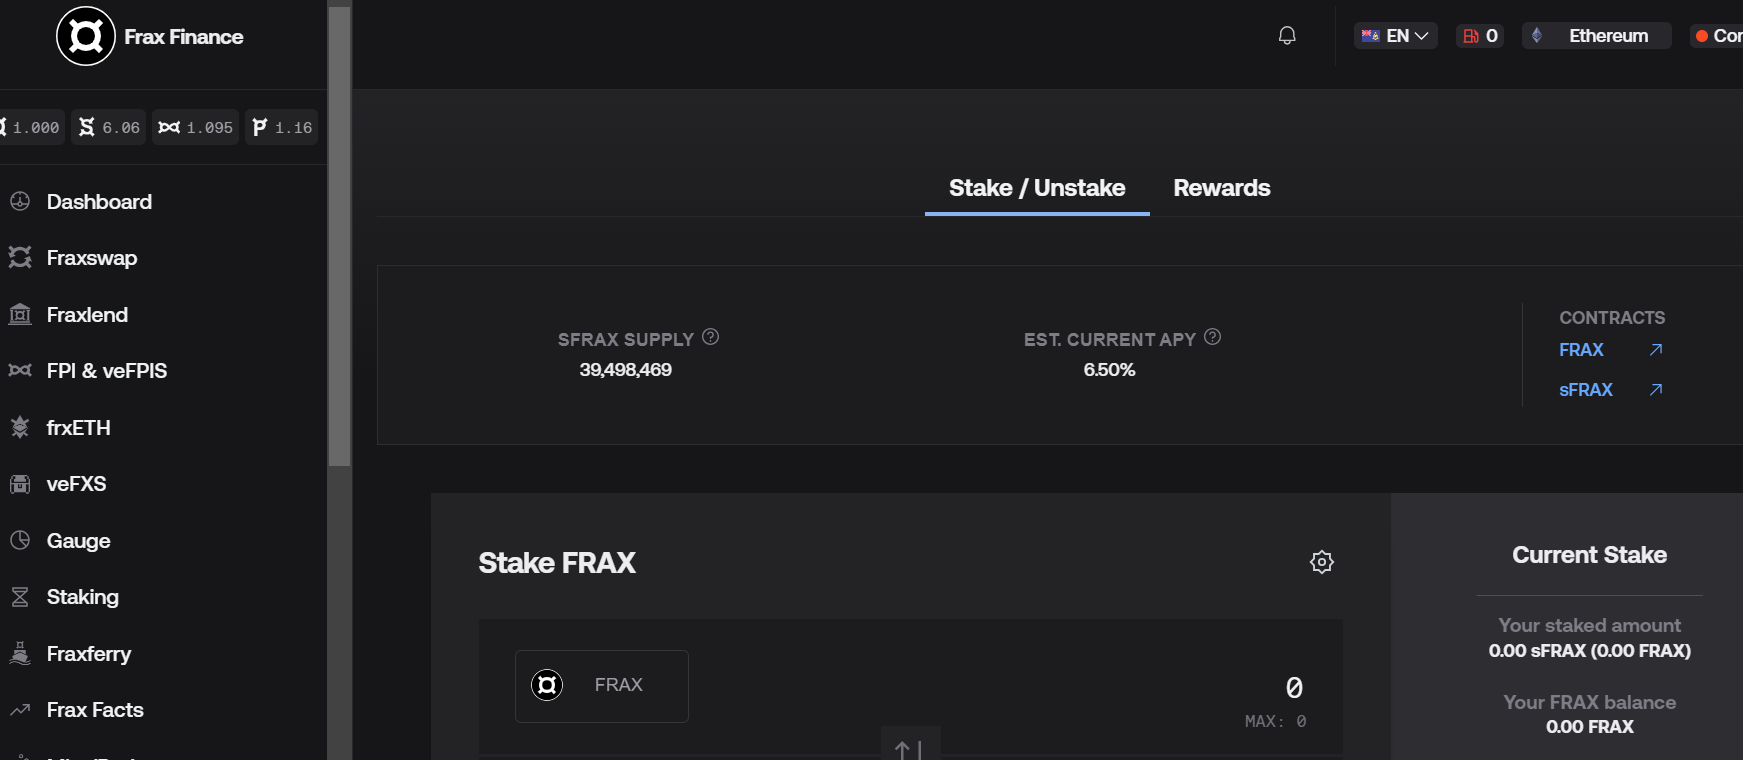Open the FRAX token selector
This screenshot has height=760, width=1743.
(x=601, y=685)
